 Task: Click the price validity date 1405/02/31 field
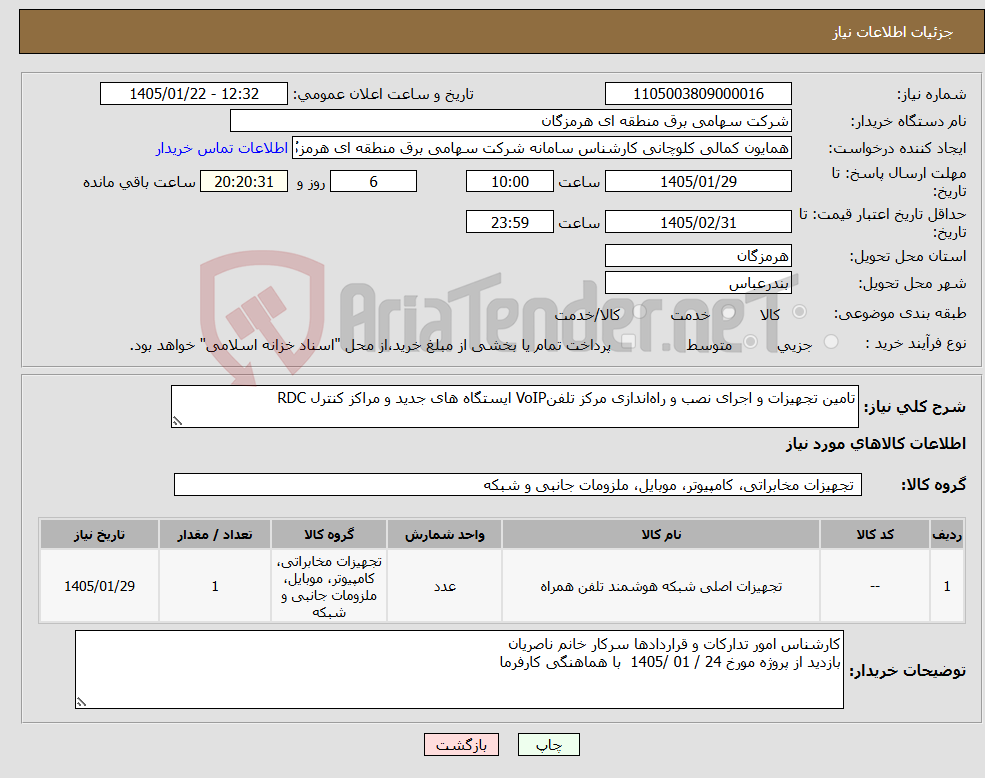(x=698, y=222)
